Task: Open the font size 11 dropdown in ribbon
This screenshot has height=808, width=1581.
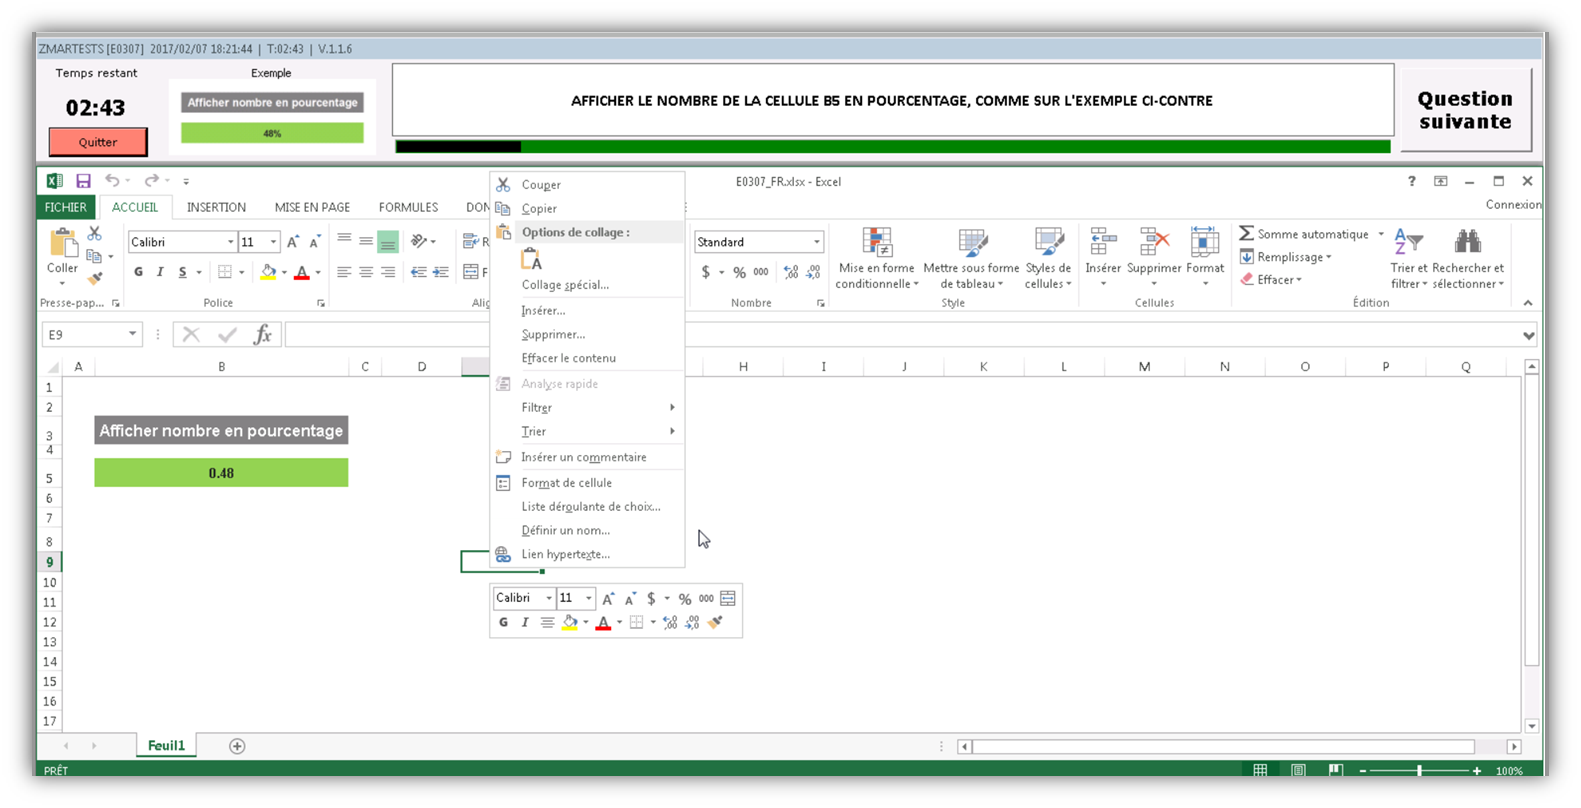Action: 273,242
